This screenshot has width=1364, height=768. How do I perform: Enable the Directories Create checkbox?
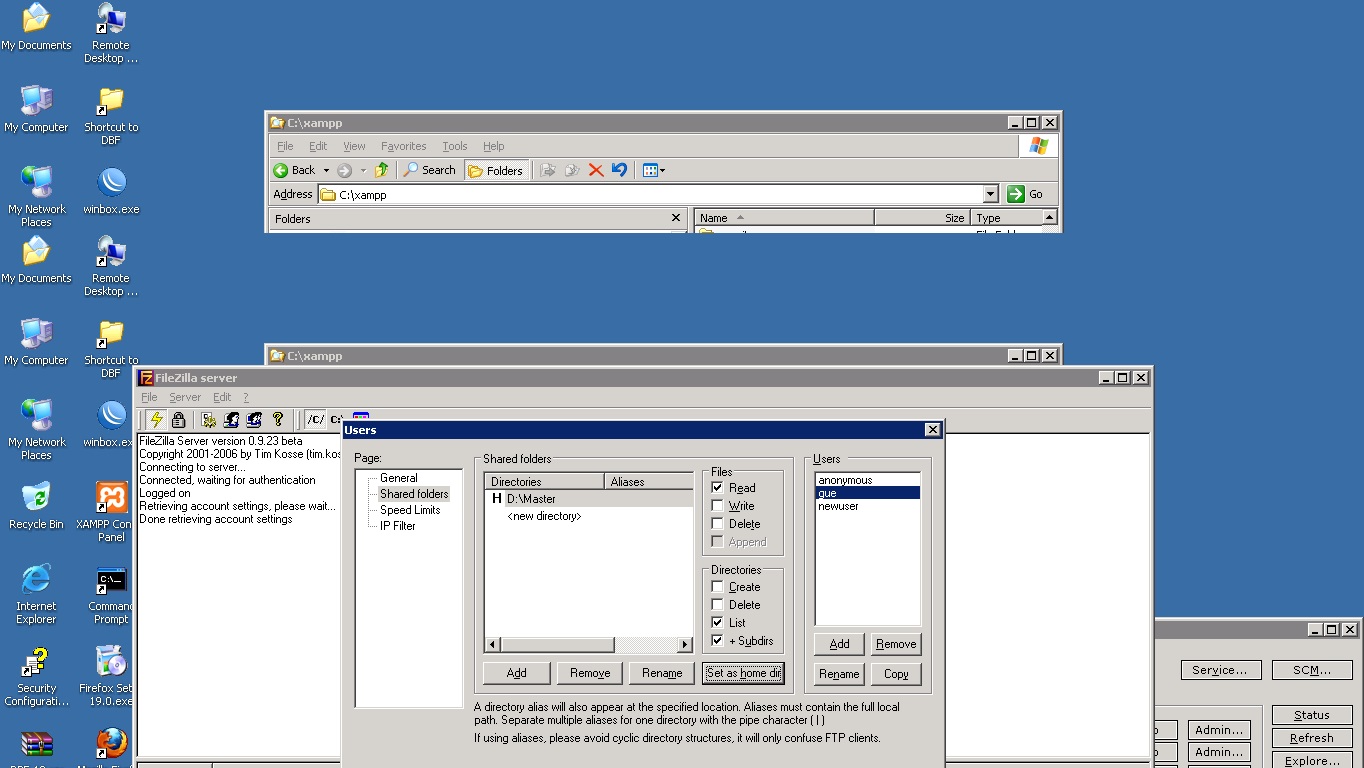717,587
